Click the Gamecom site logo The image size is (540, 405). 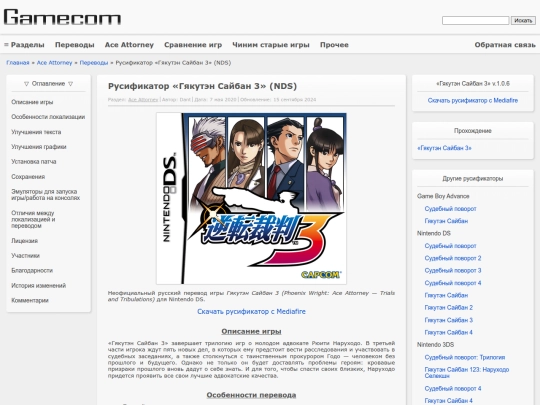[62, 17]
